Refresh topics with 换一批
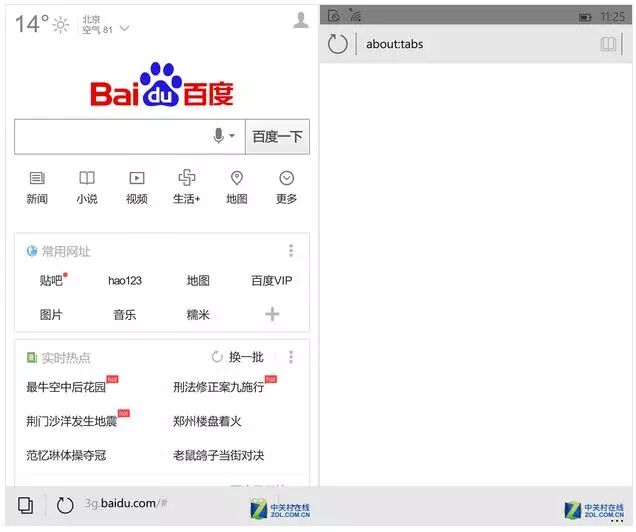This screenshot has width=636, height=532. pyautogui.click(x=238, y=357)
